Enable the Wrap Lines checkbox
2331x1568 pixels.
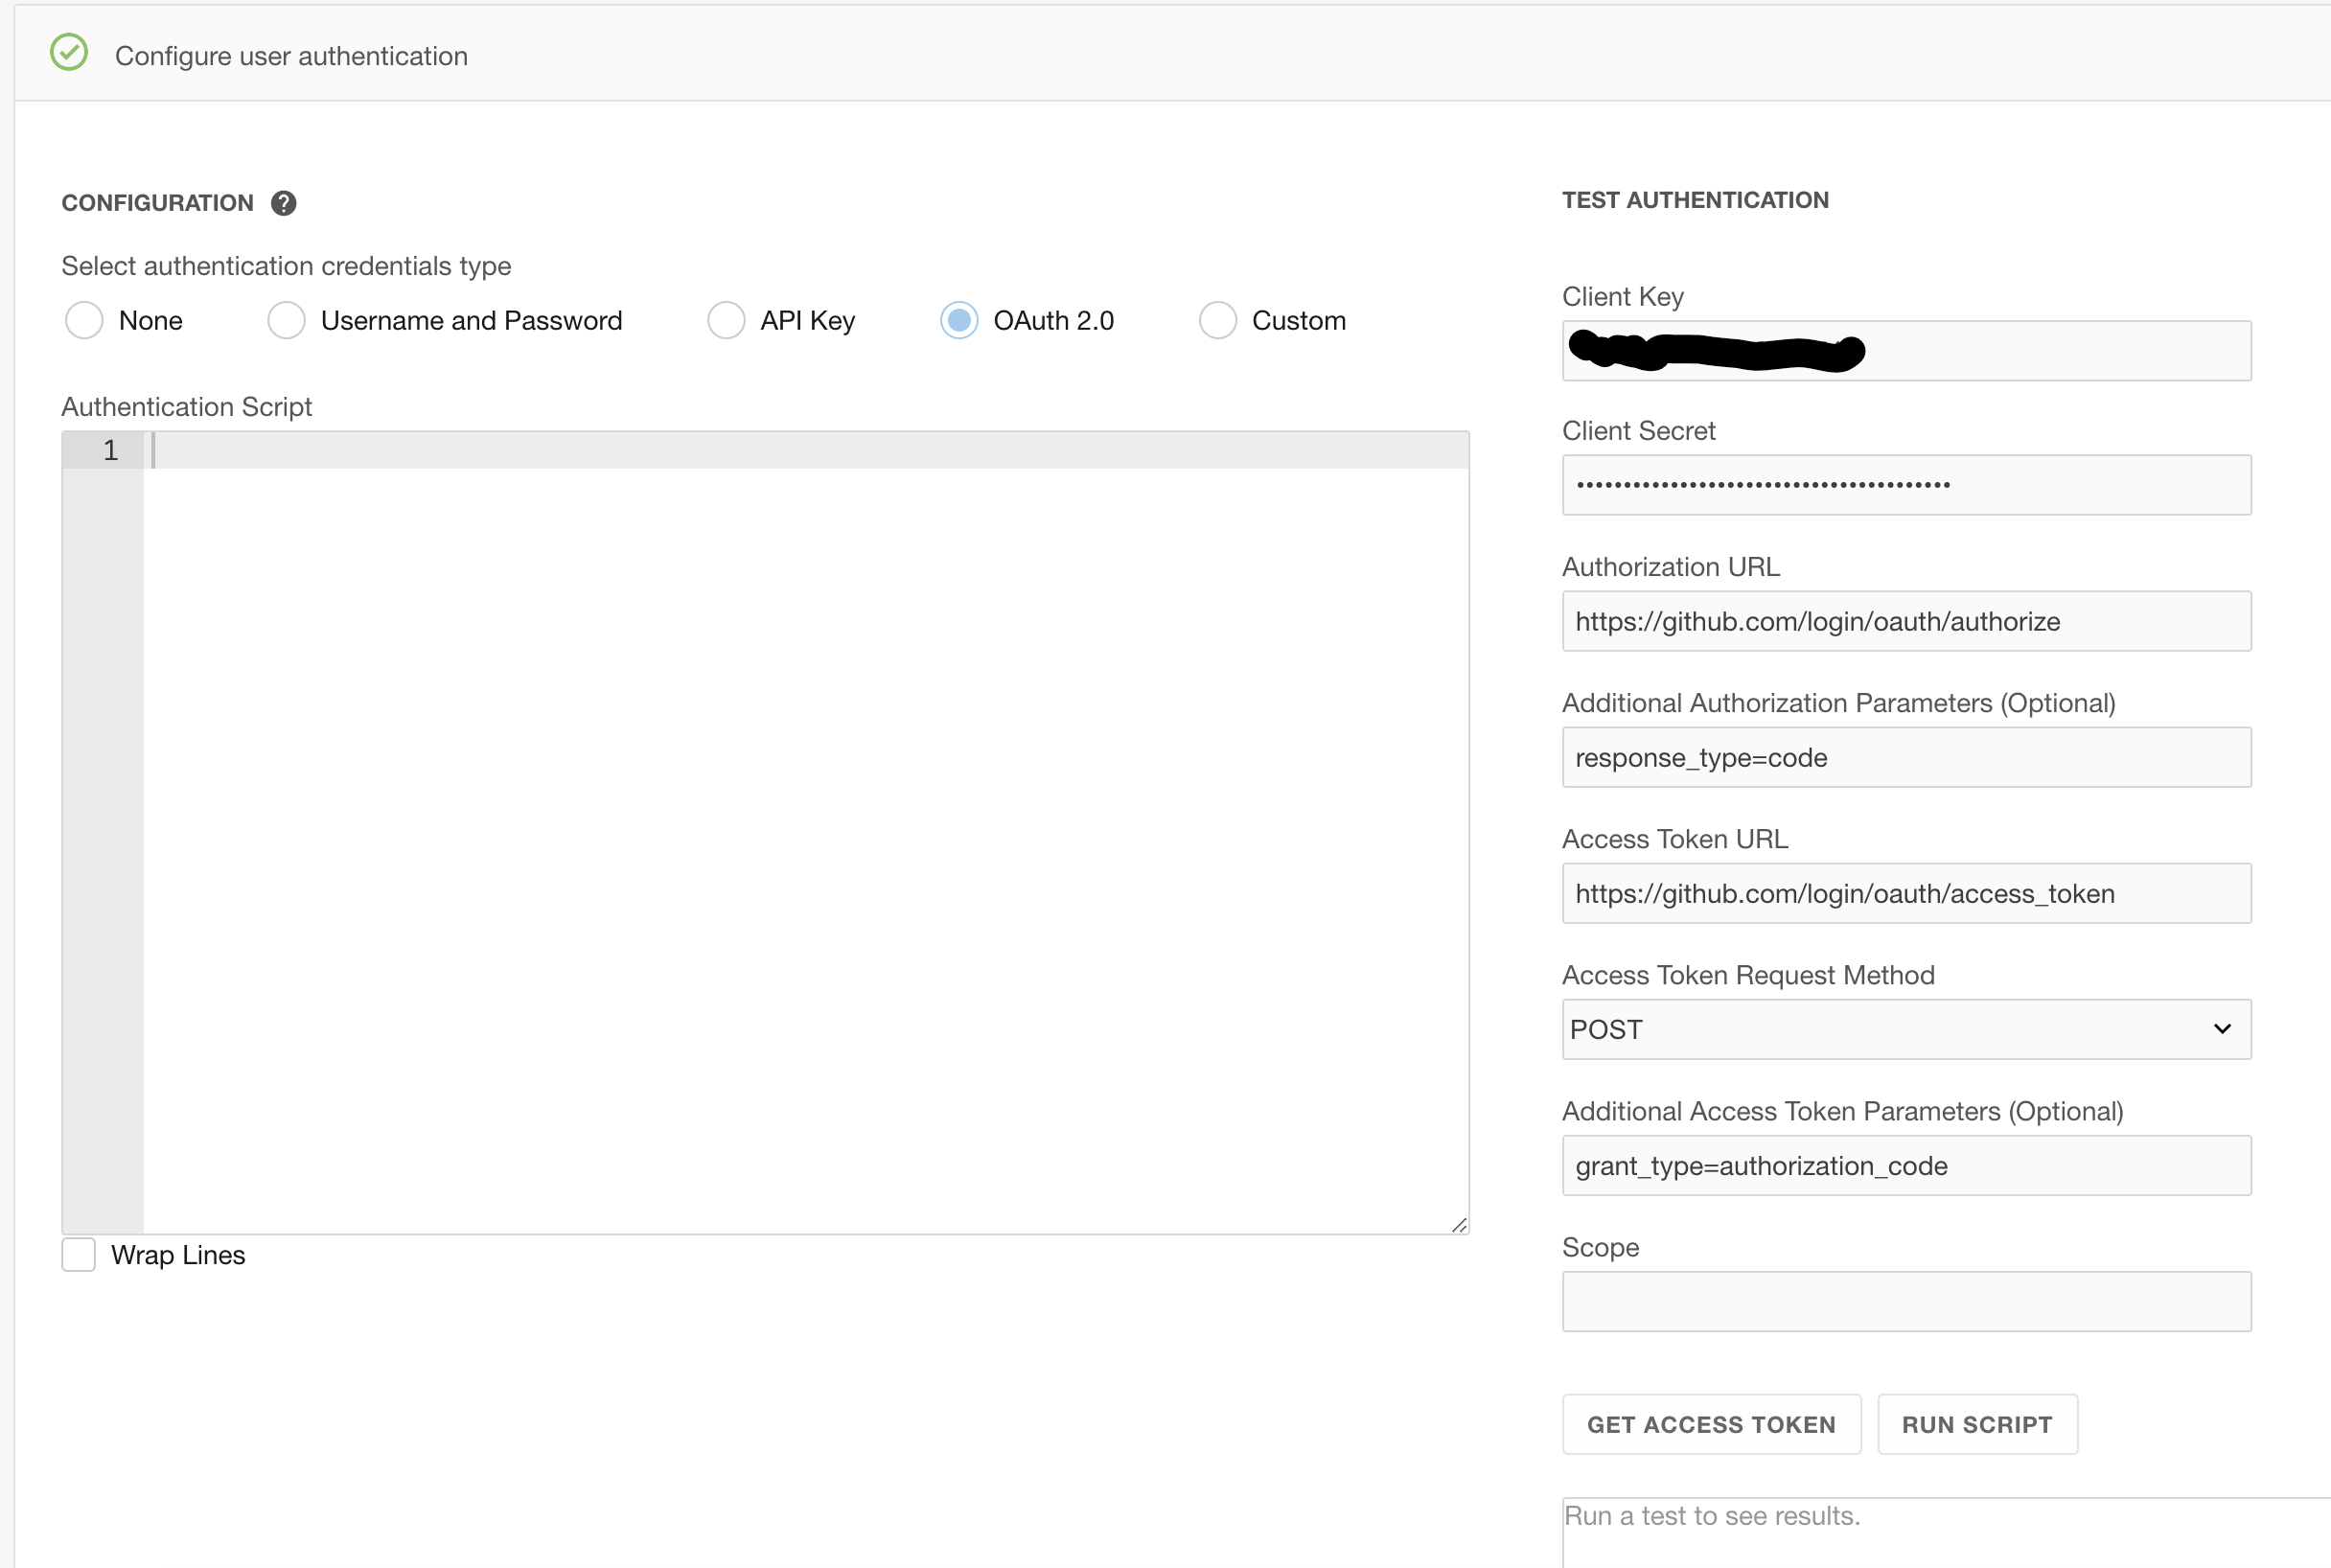coord(77,1255)
